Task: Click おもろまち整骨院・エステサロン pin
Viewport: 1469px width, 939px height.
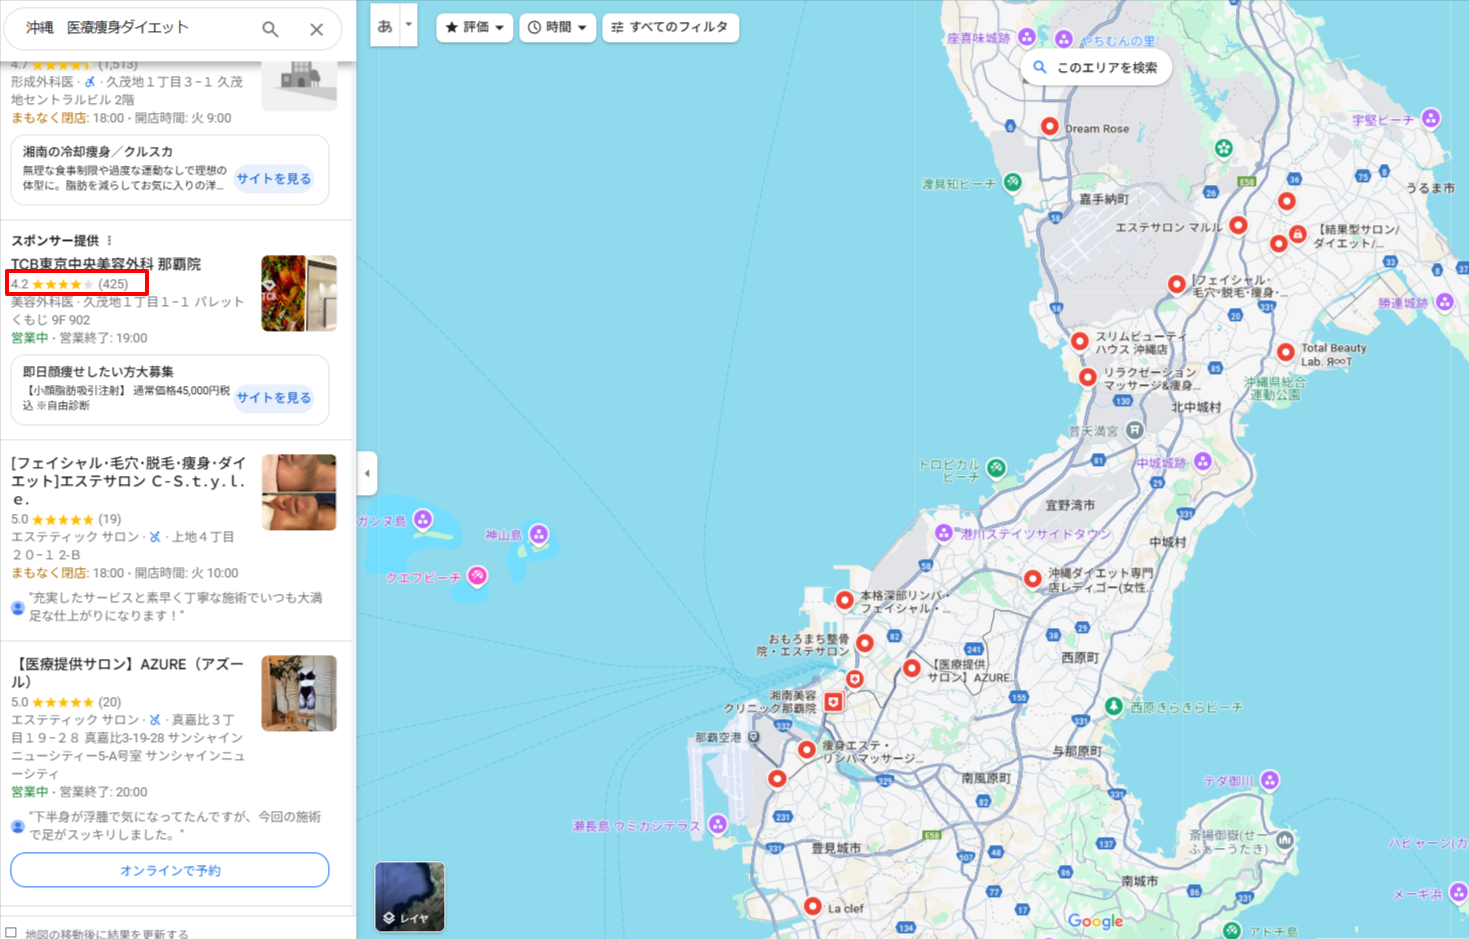Action: click(x=864, y=643)
